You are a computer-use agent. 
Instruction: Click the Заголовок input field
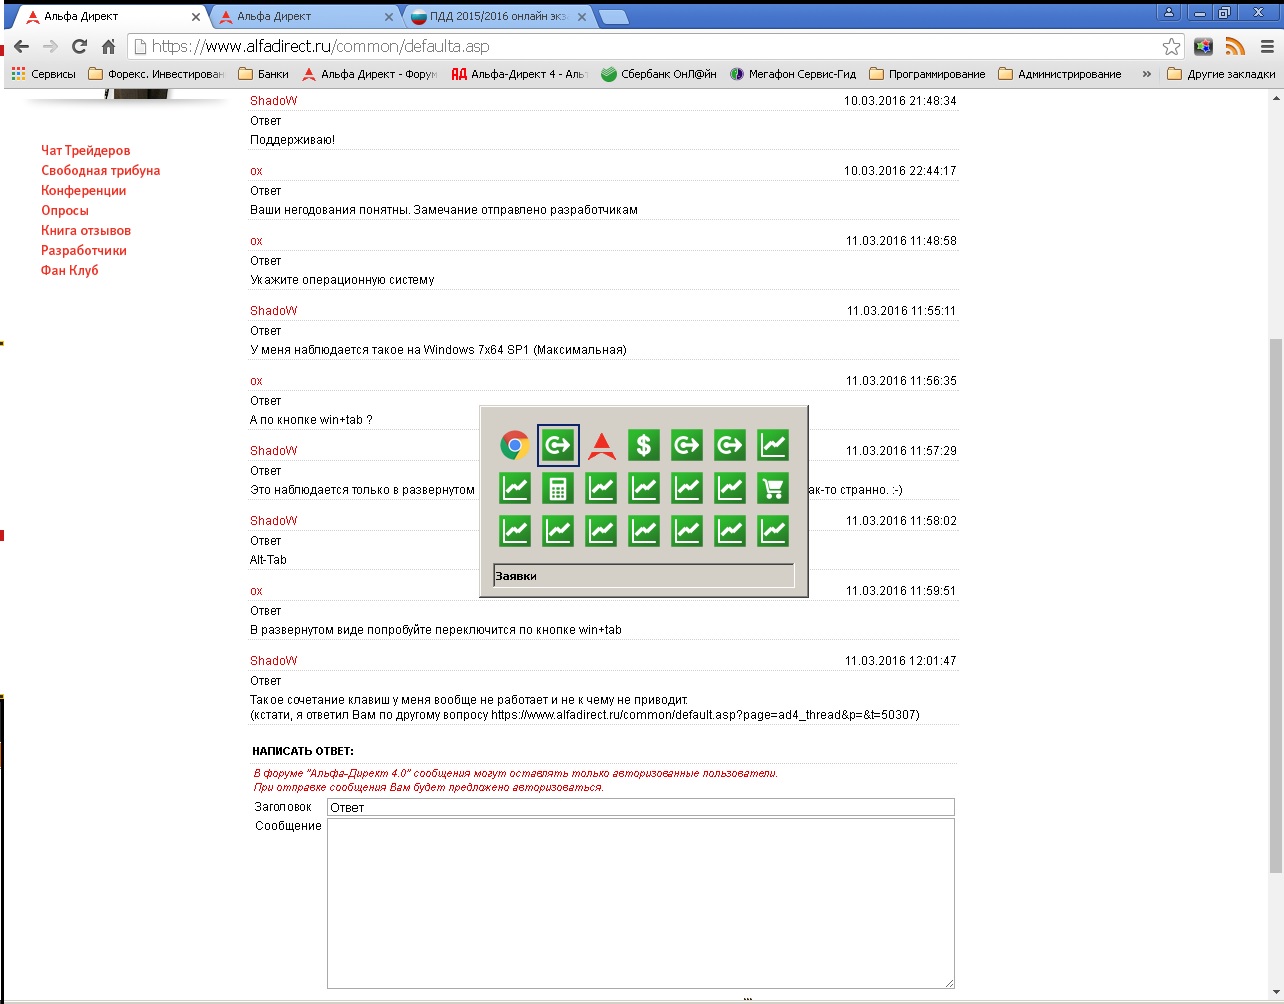640,807
